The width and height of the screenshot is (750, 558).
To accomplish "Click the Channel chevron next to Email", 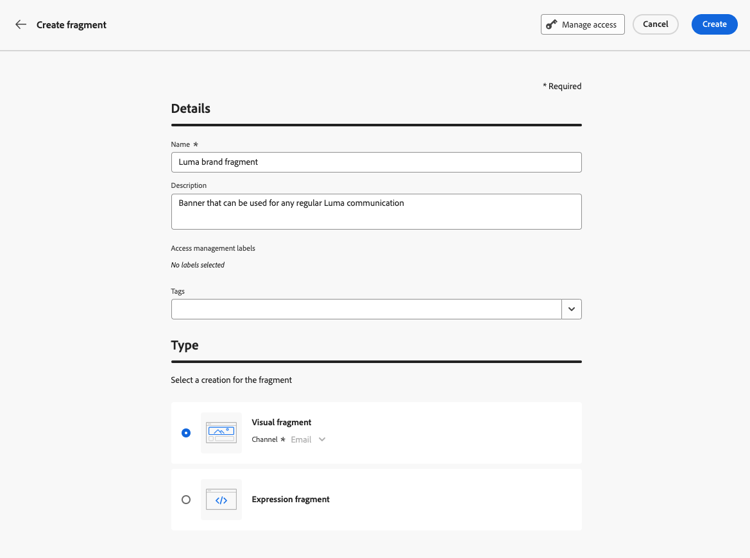I will click(x=322, y=440).
